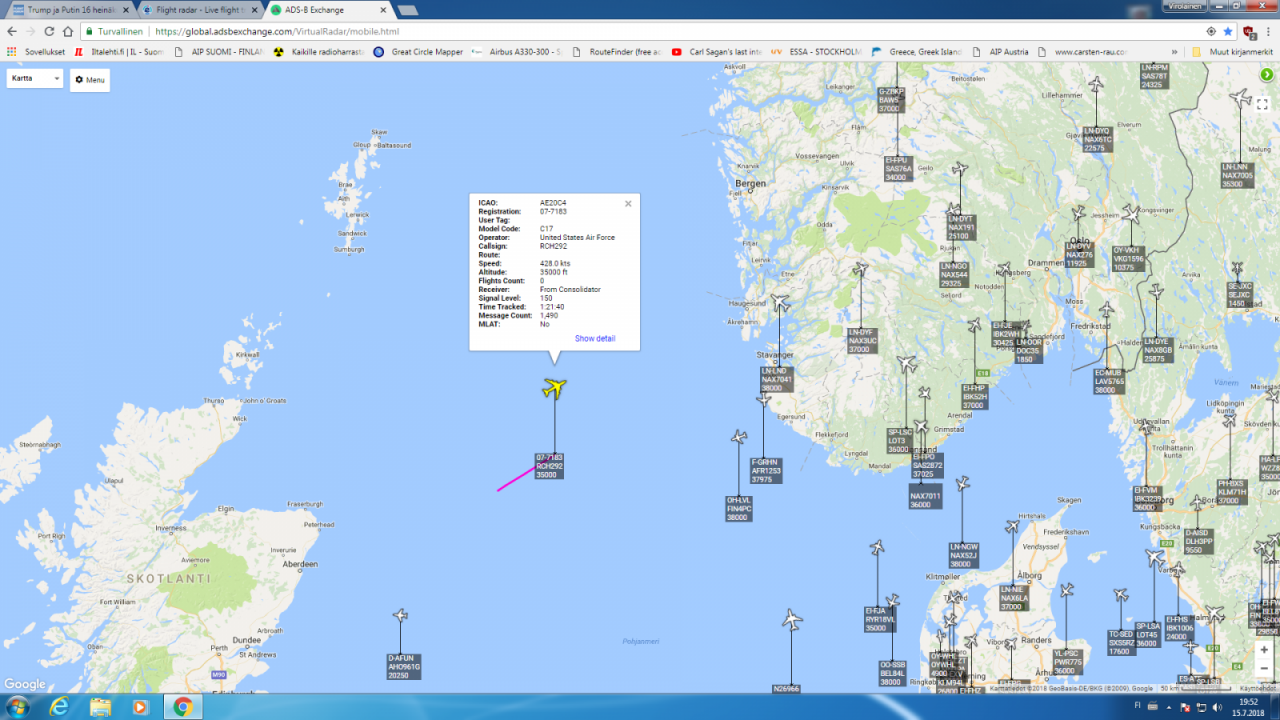Select the TC-SED SXS5RZ aircraft icon
Image resolution: width=1280 pixels, height=720 pixels.
click(1121, 596)
